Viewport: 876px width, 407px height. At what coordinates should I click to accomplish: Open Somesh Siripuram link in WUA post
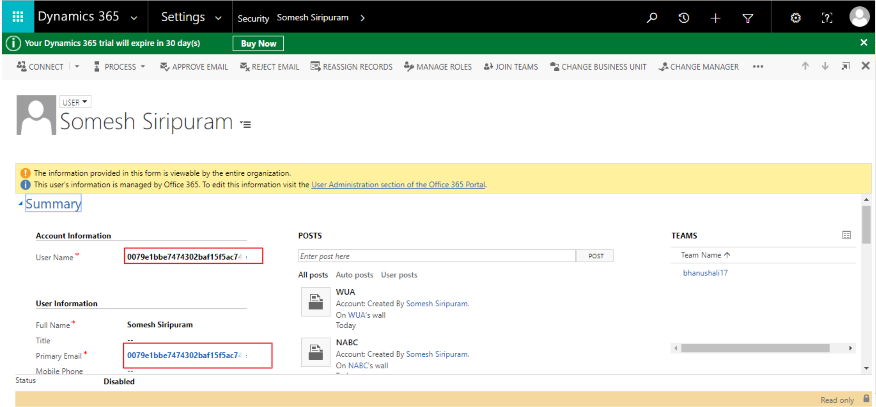click(x=437, y=304)
